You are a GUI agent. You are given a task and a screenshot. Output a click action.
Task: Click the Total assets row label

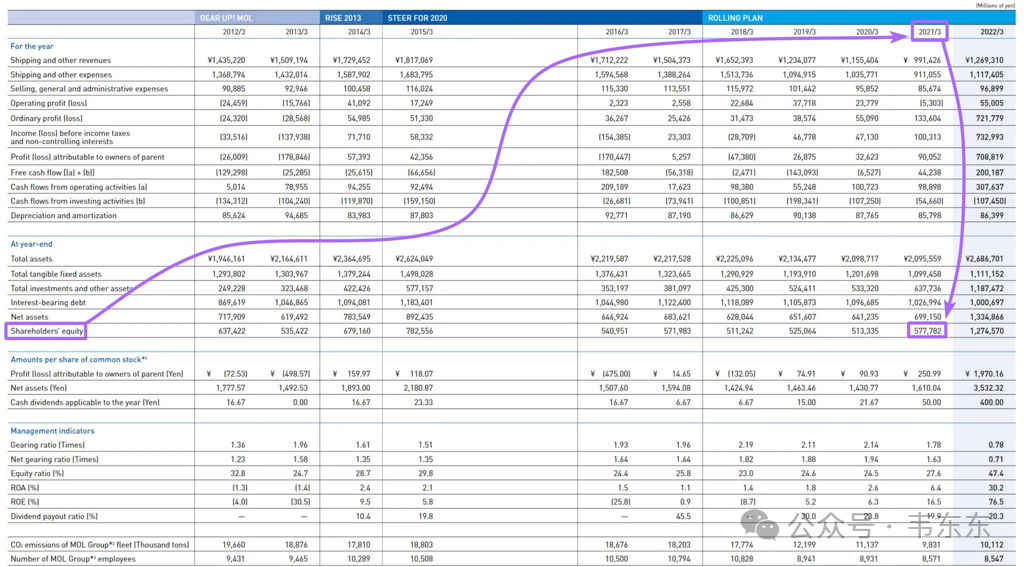(31, 259)
